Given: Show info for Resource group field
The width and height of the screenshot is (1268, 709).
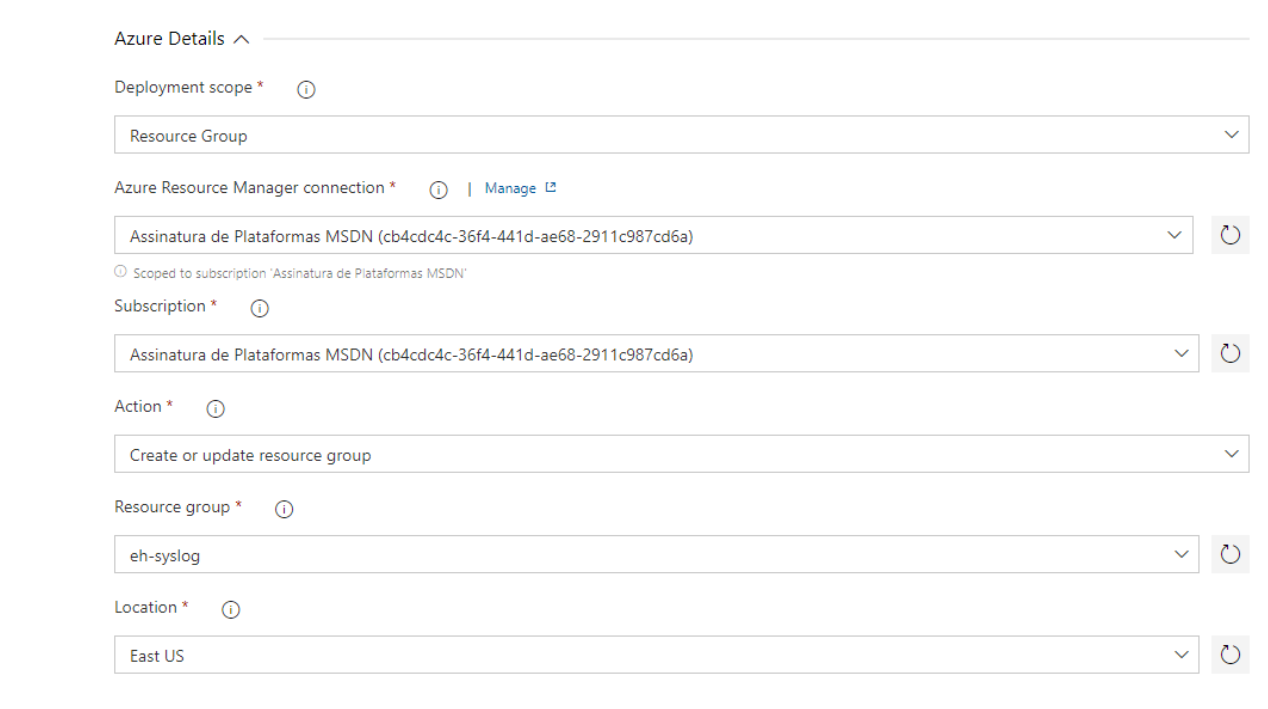Looking at the screenshot, I should [x=284, y=509].
